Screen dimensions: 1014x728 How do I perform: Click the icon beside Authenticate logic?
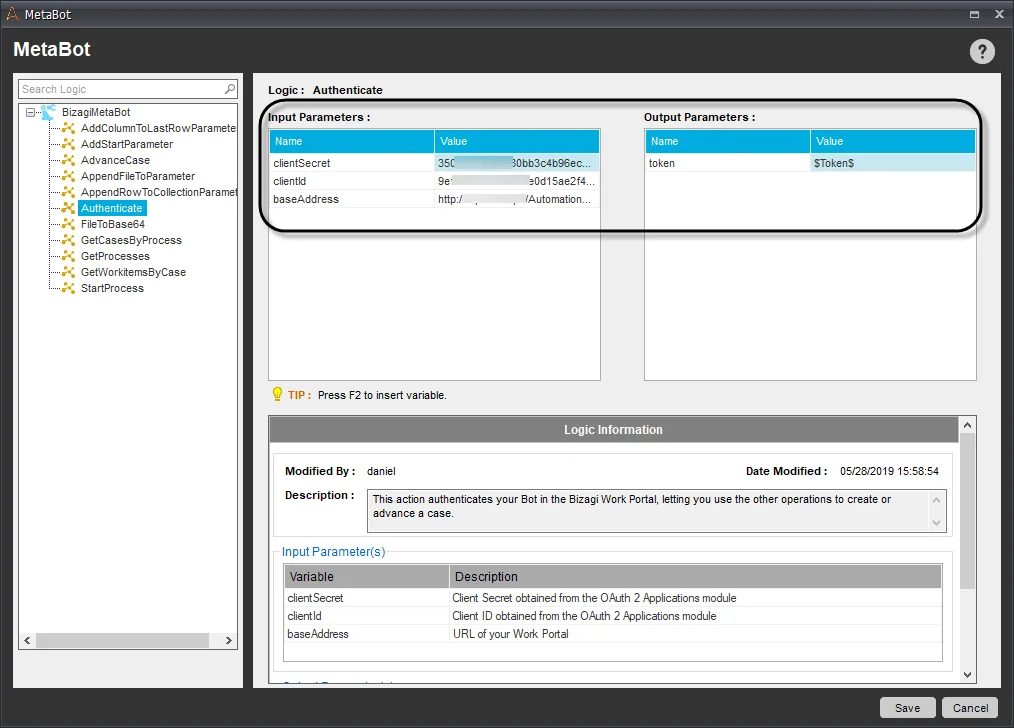tap(68, 208)
